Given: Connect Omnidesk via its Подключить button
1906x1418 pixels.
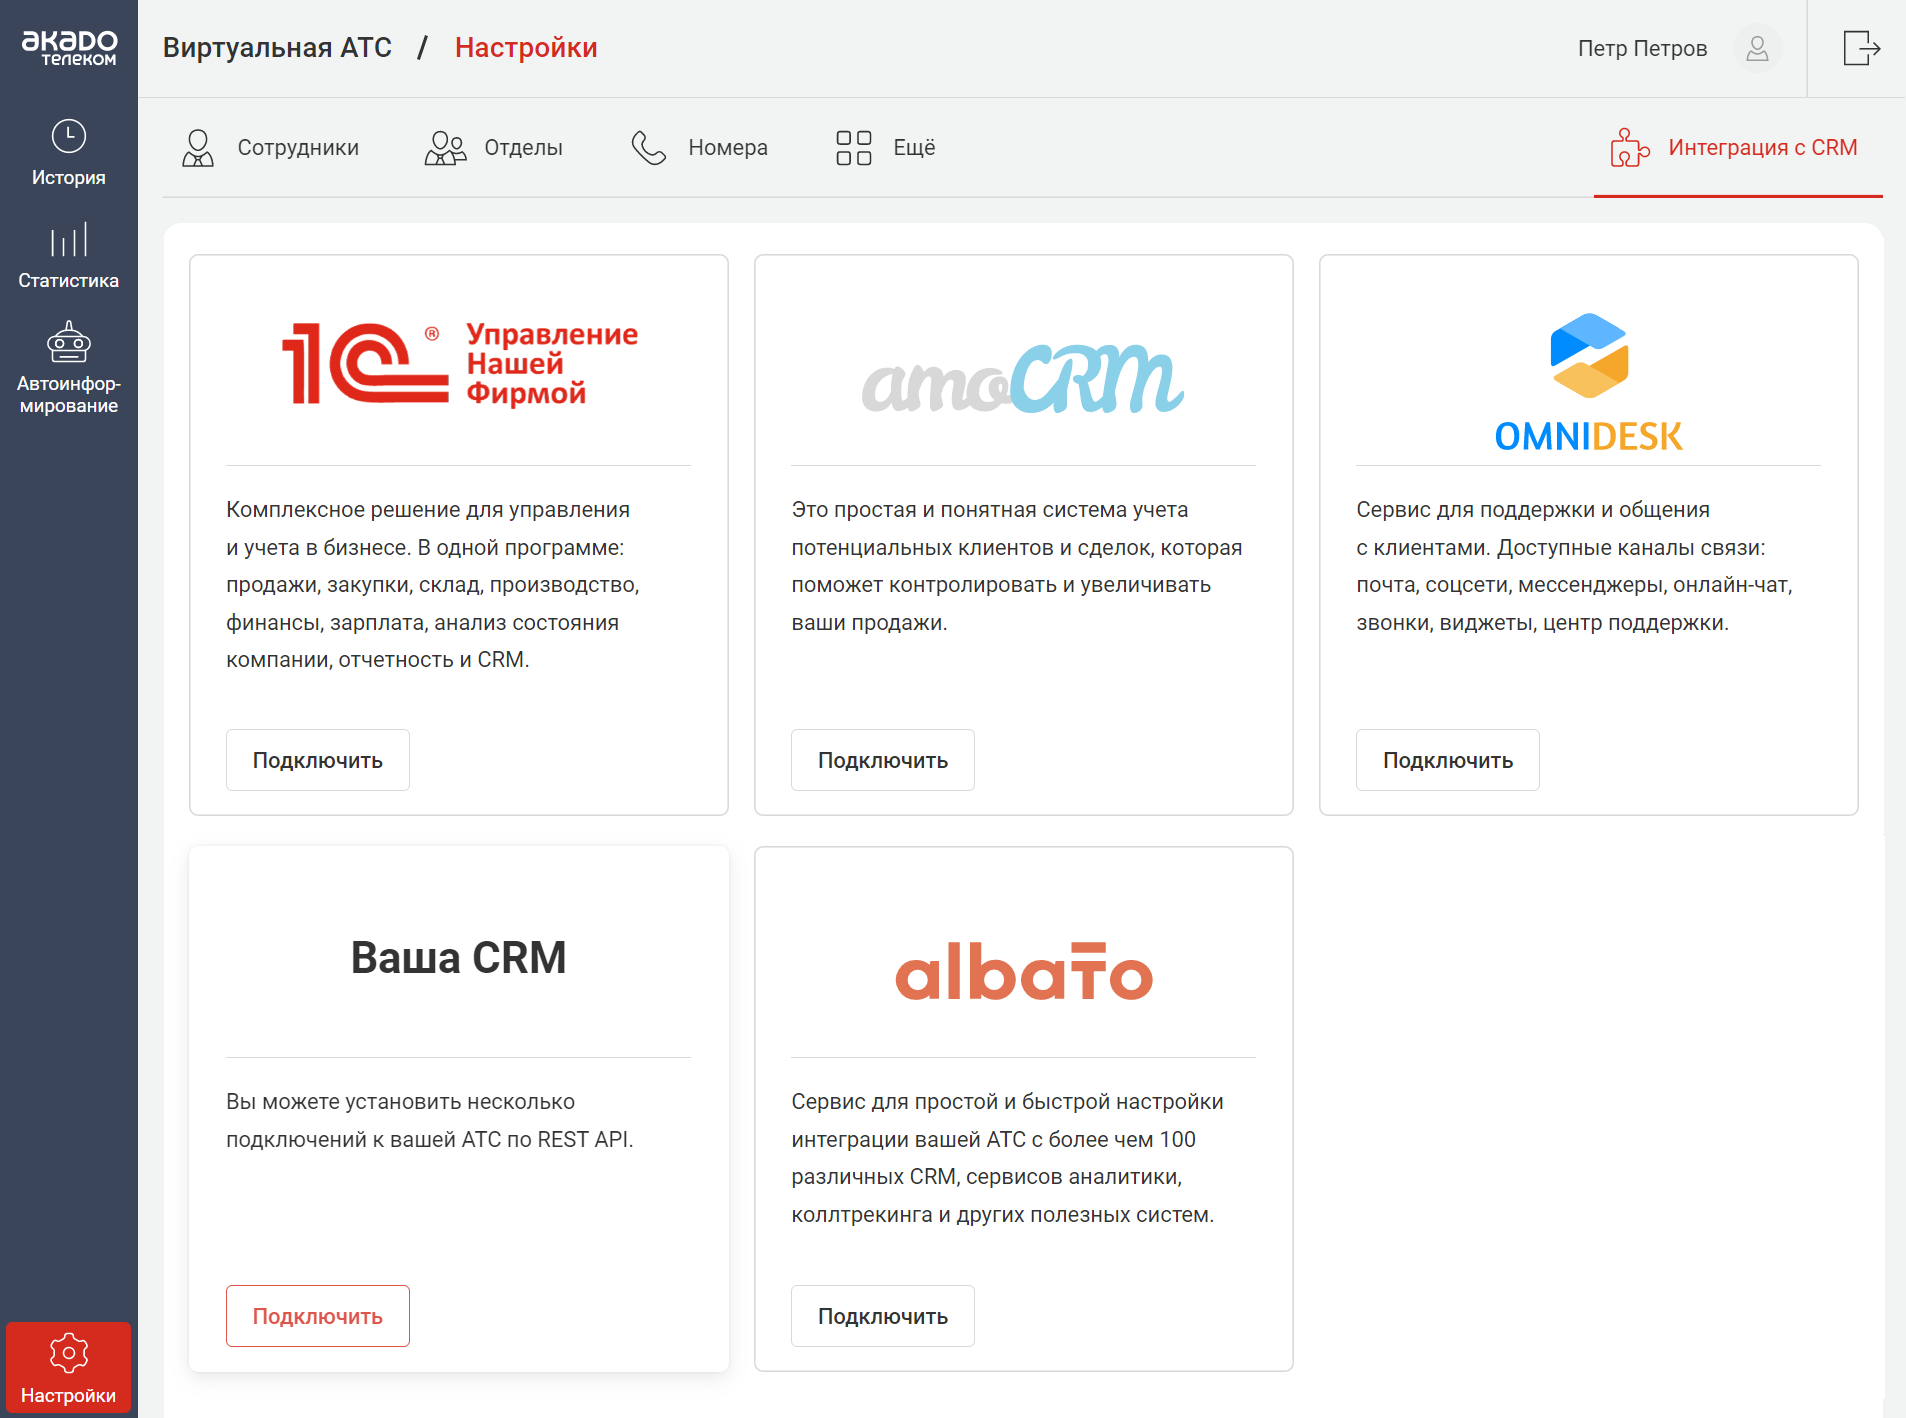Looking at the screenshot, I should coord(1448,760).
